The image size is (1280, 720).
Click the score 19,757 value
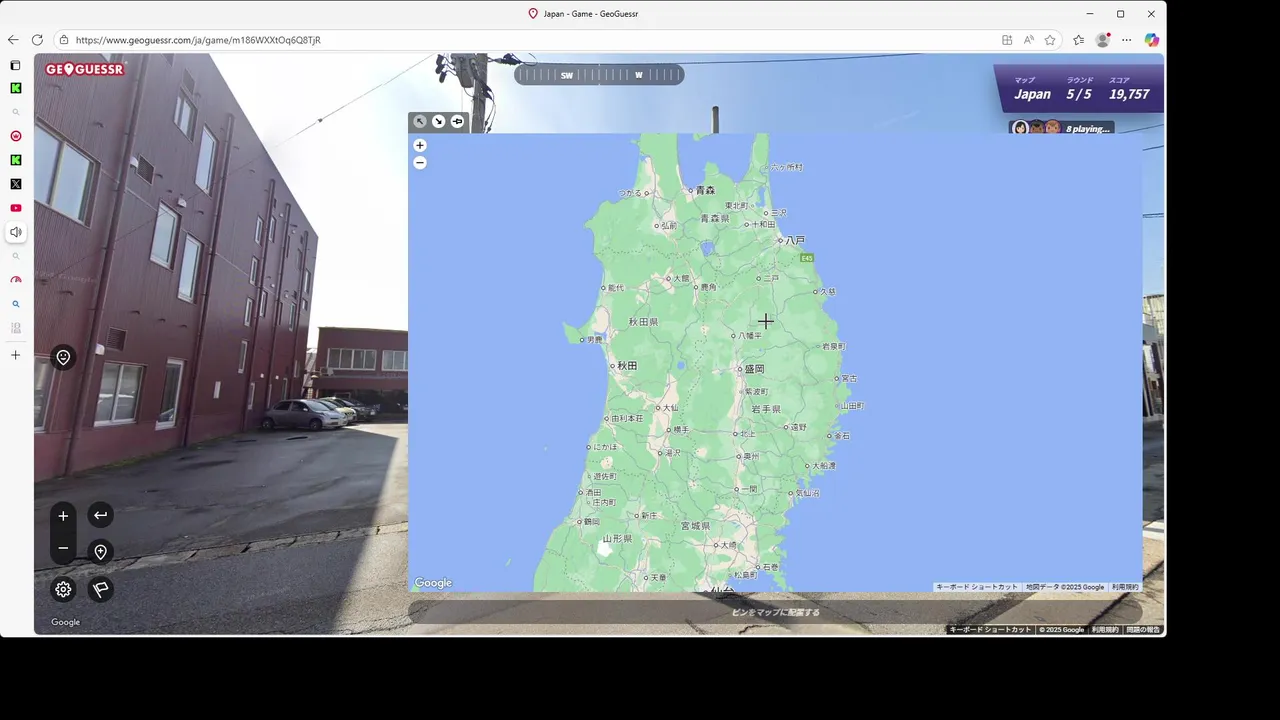click(1129, 94)
